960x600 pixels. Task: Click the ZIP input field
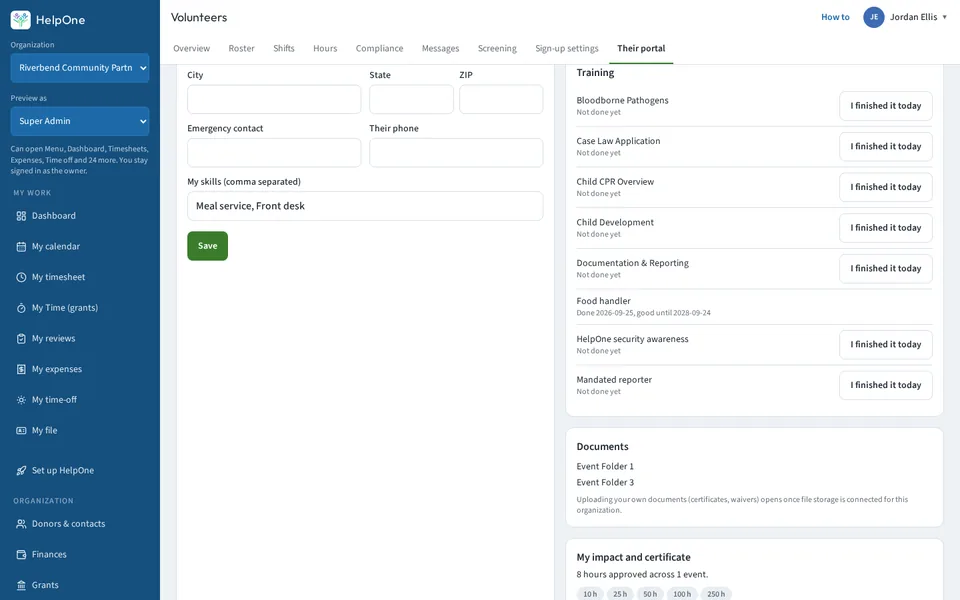[x=501, y=99]
